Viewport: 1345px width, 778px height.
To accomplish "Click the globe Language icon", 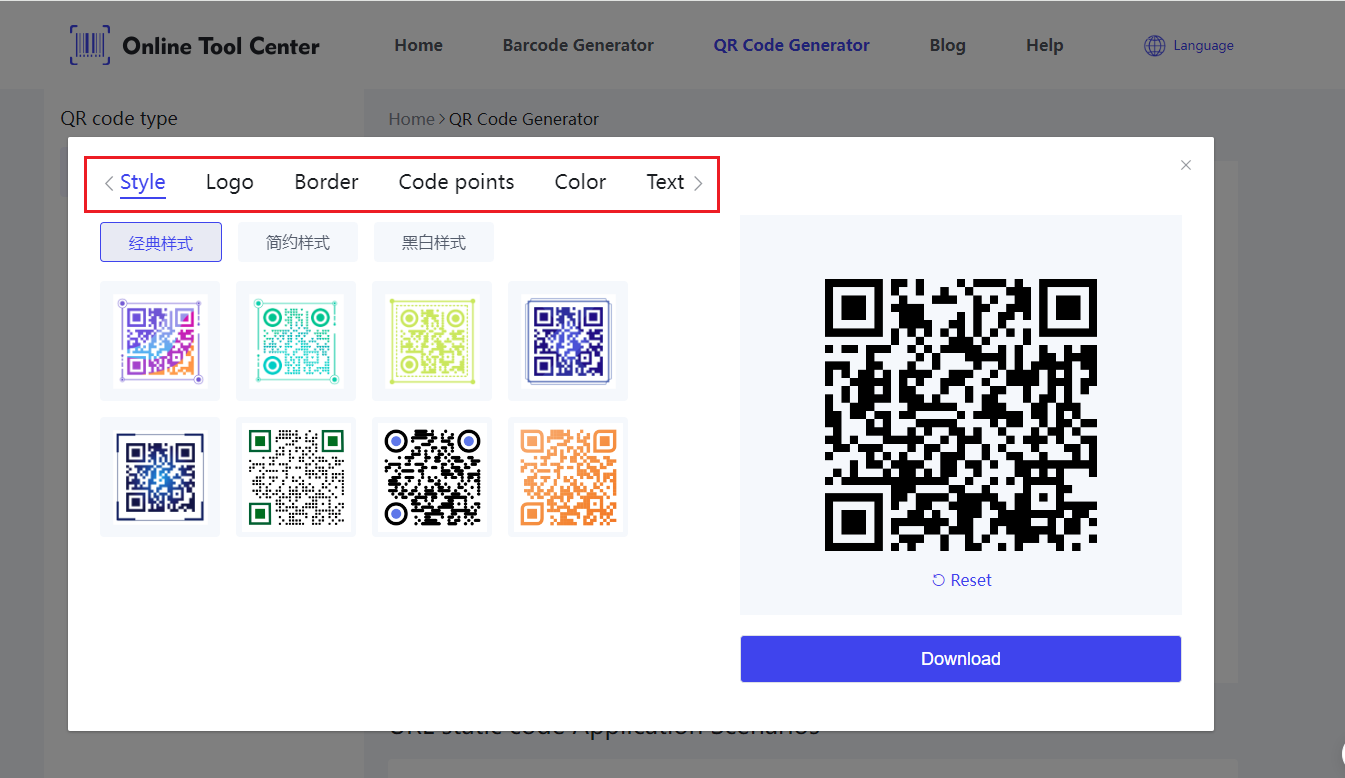I will tap(1154, 45).
